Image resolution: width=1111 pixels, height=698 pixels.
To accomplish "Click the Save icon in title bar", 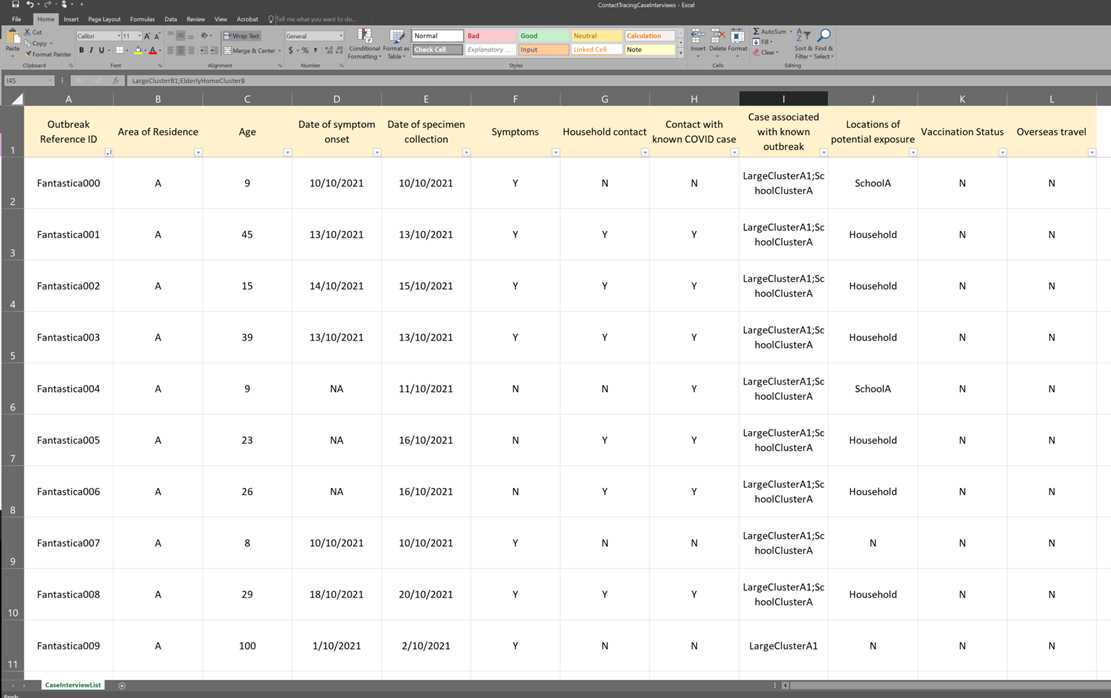I will click(16, 4).
